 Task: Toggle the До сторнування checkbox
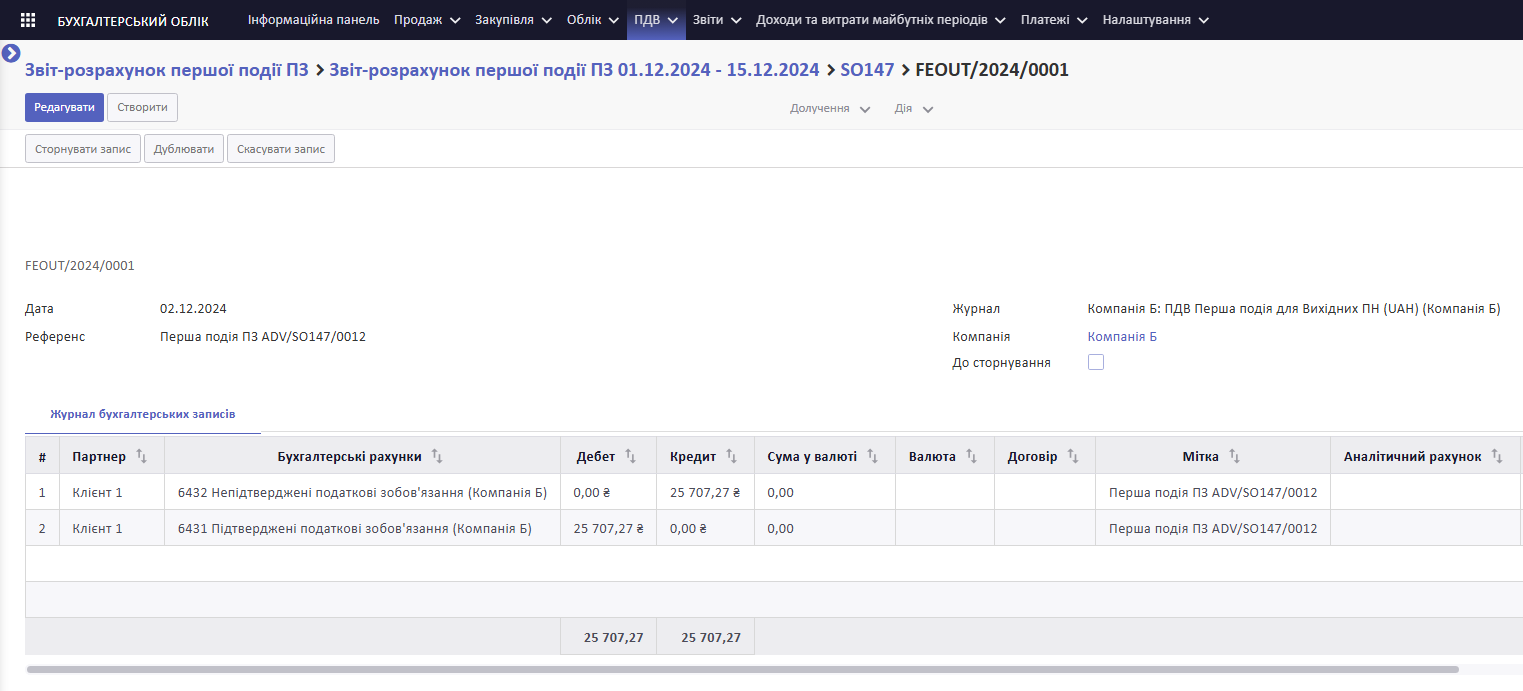tap(1096, 362)
